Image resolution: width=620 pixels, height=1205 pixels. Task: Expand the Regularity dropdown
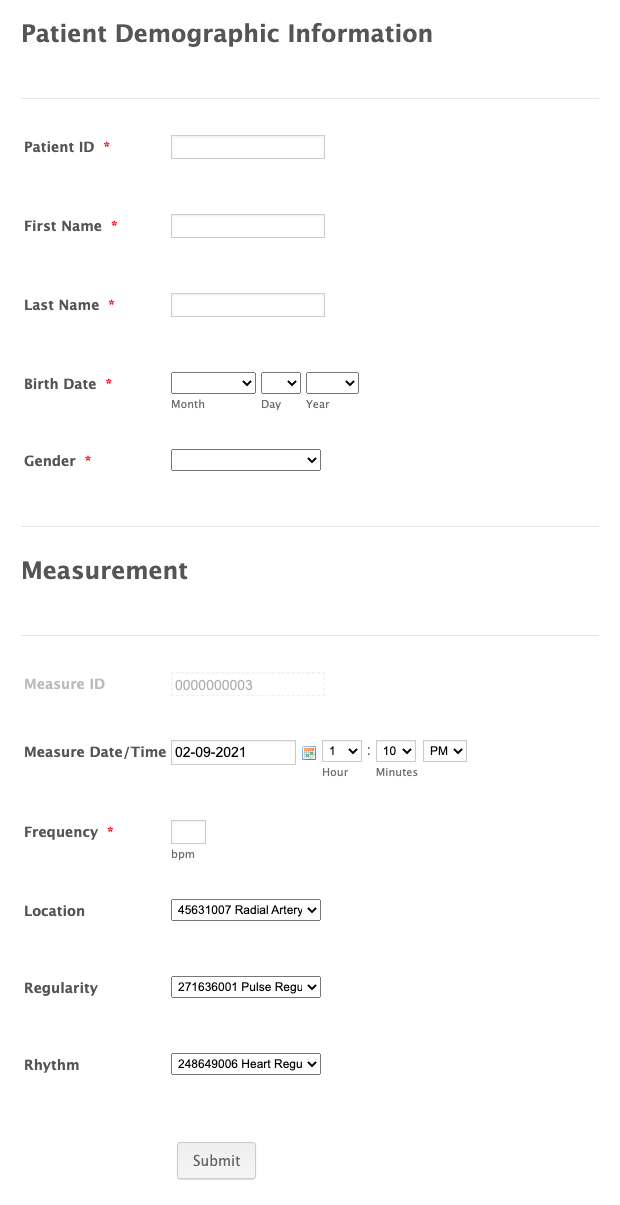coord(246,987)
